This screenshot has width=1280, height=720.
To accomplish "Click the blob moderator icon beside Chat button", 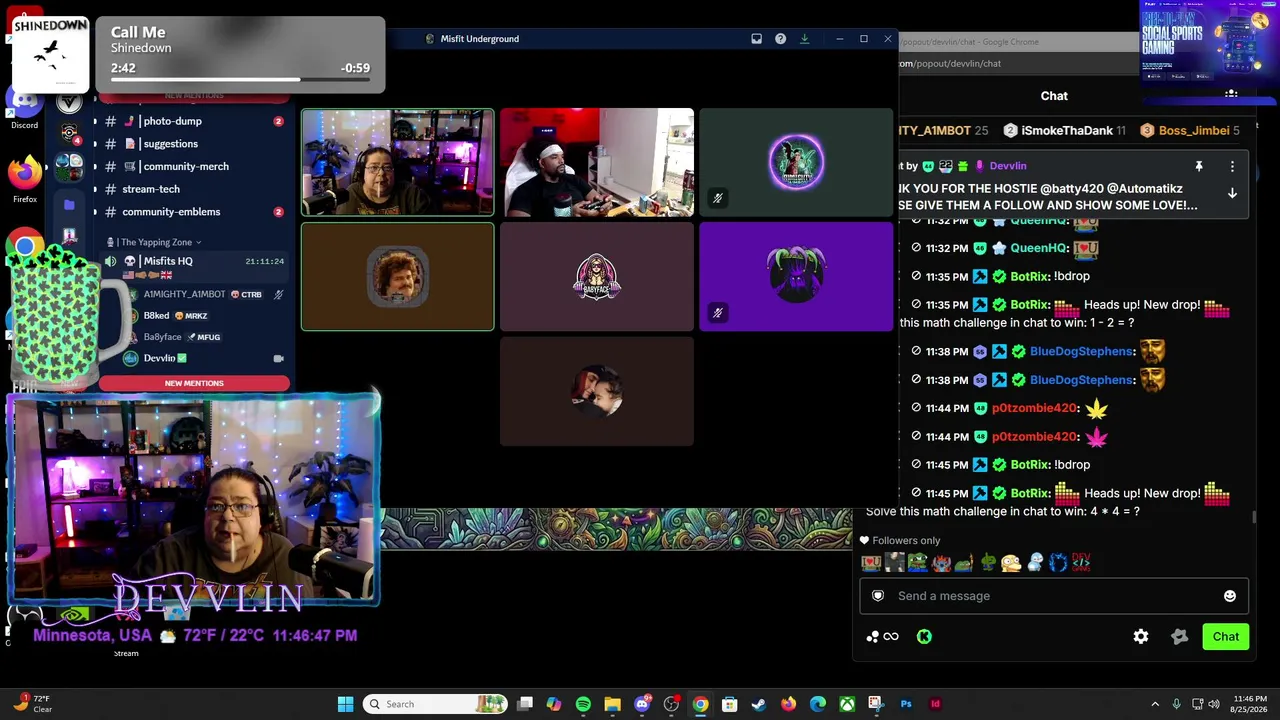I will (1180, 637).
